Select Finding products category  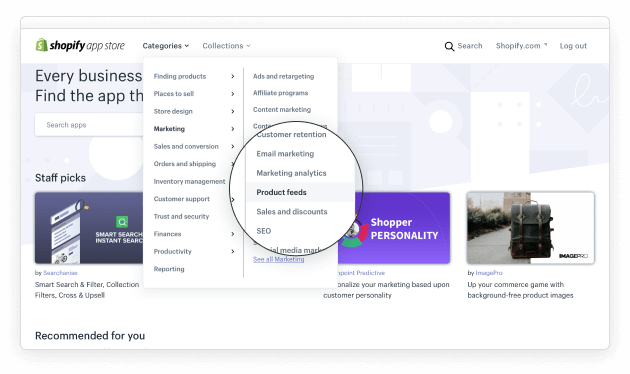(180, 76)
